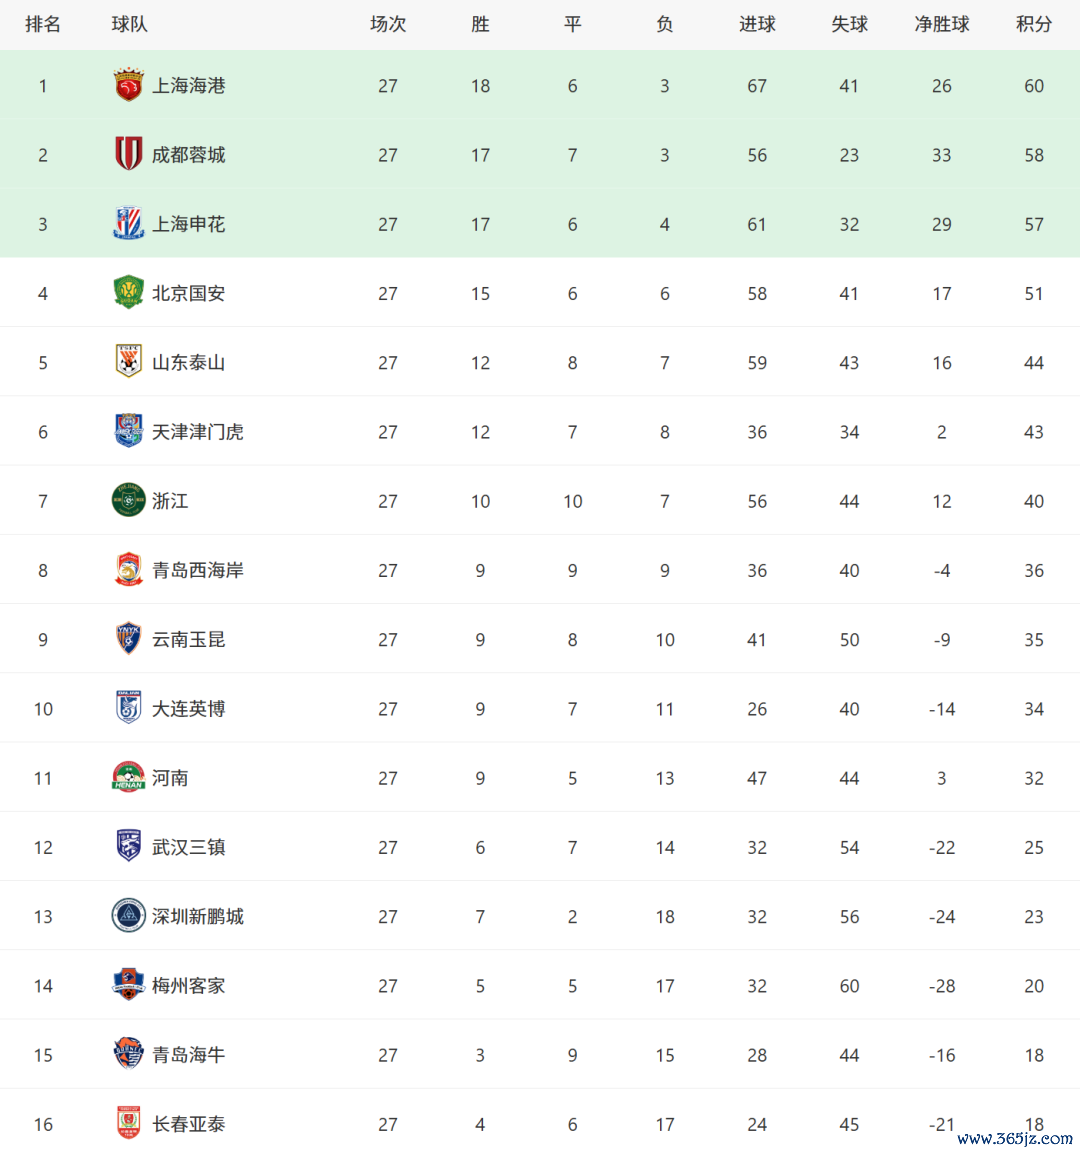The height and width of the screenshot is (1154, 1080).
Task: Open the 武汉三镇 team name link
Action: point(188,847)
